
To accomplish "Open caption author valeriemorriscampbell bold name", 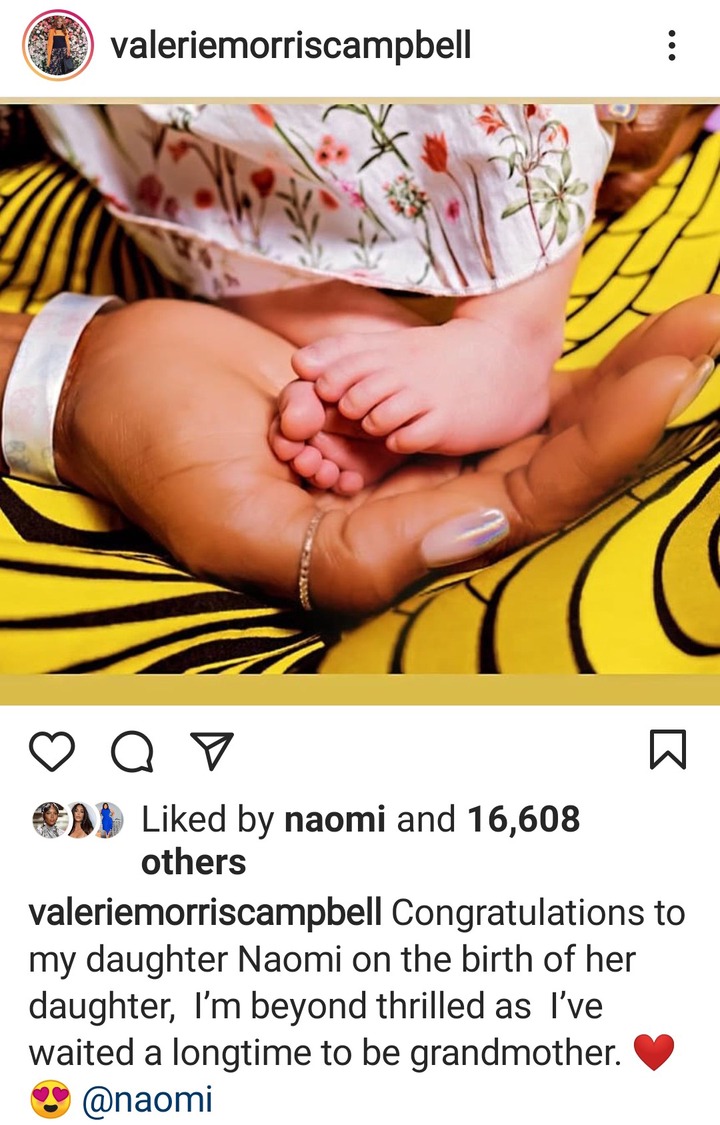I will [x=205, y=913].
